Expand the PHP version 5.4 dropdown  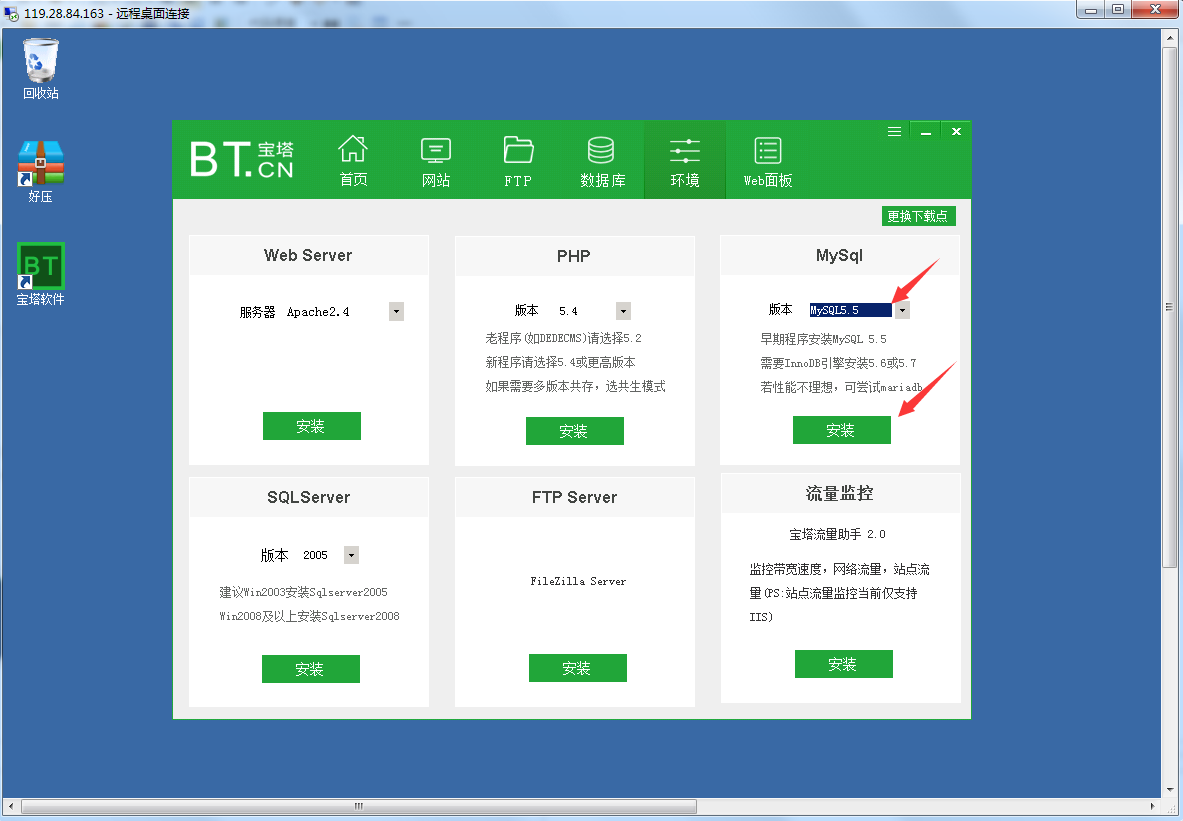[623, 311]
